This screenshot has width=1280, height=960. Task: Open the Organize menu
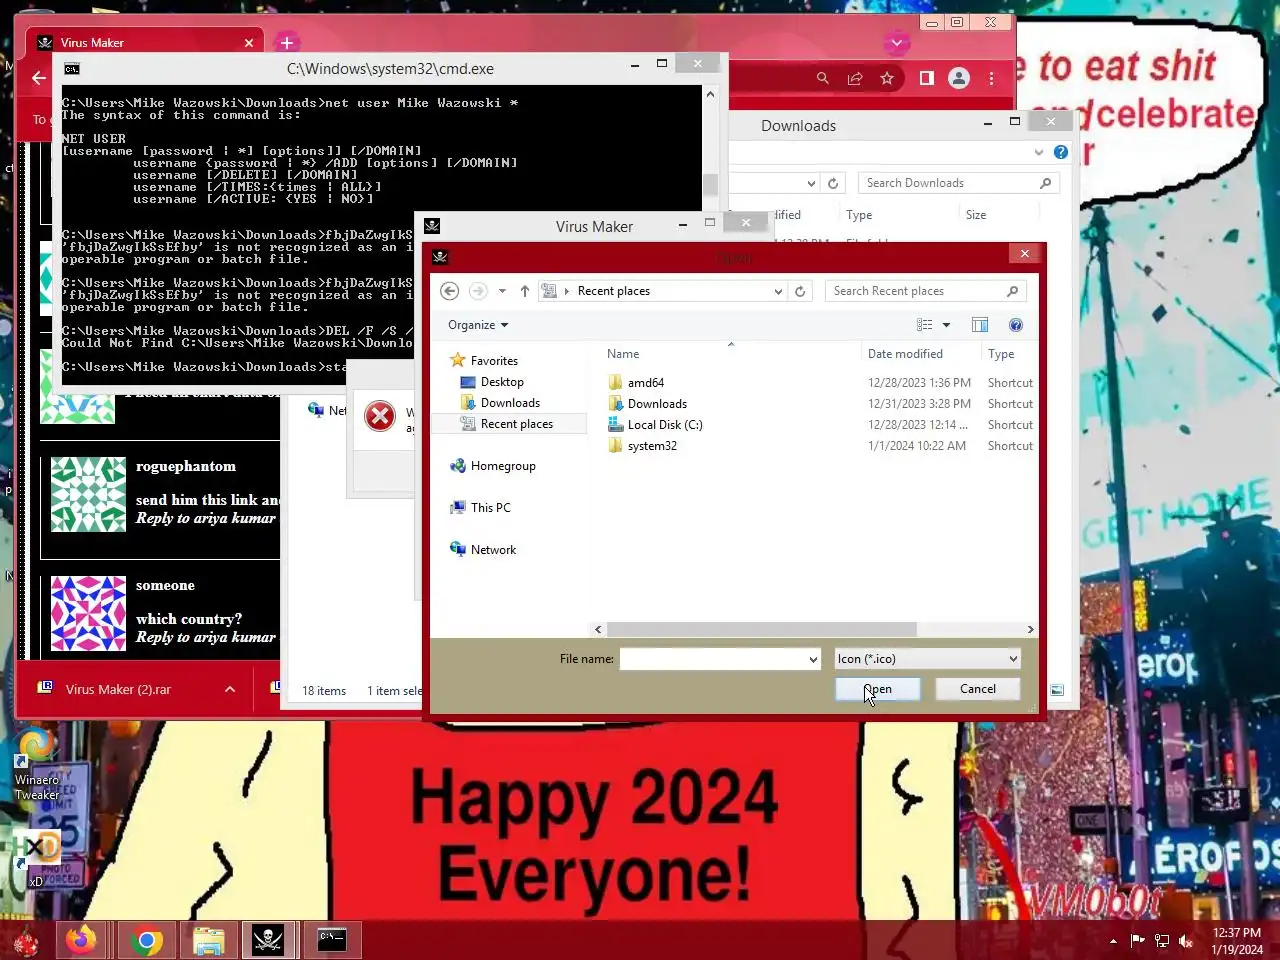(x=478, y=325)
